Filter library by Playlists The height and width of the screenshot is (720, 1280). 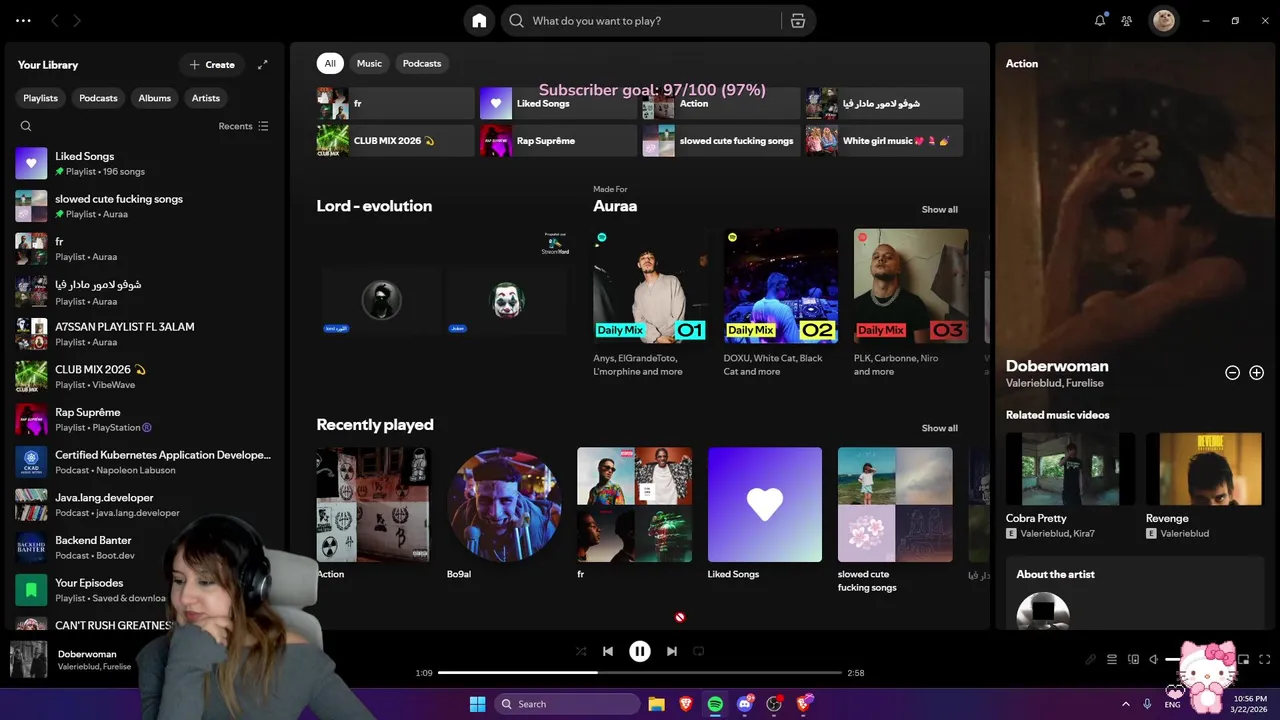click(41, 98)
